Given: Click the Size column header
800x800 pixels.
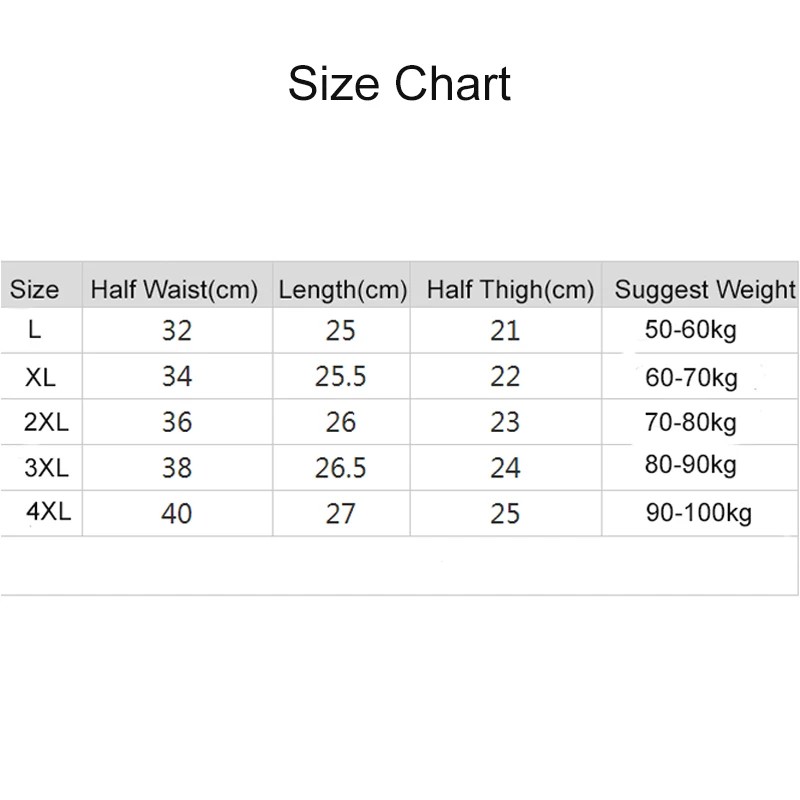Looking at the screenshot, I should click(x=35, y=291).
